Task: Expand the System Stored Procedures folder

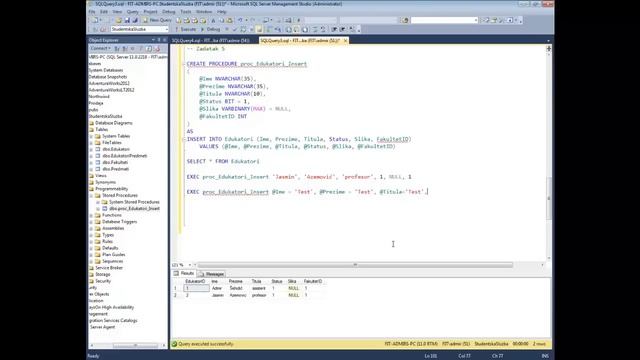Action: tap(98, 202)
